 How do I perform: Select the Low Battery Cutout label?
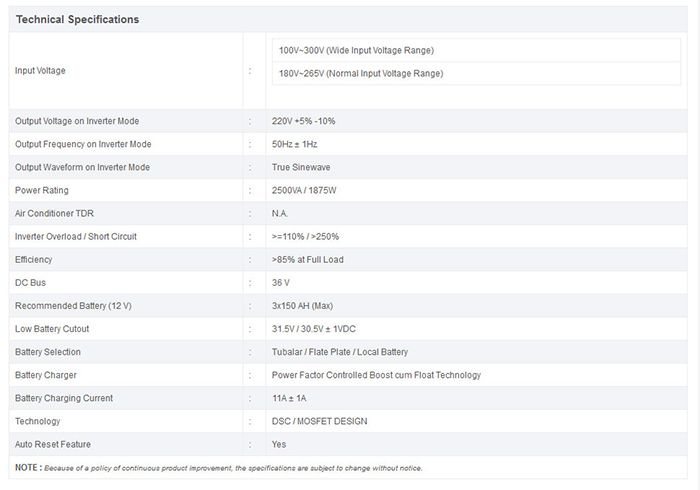tap(52, 329)
